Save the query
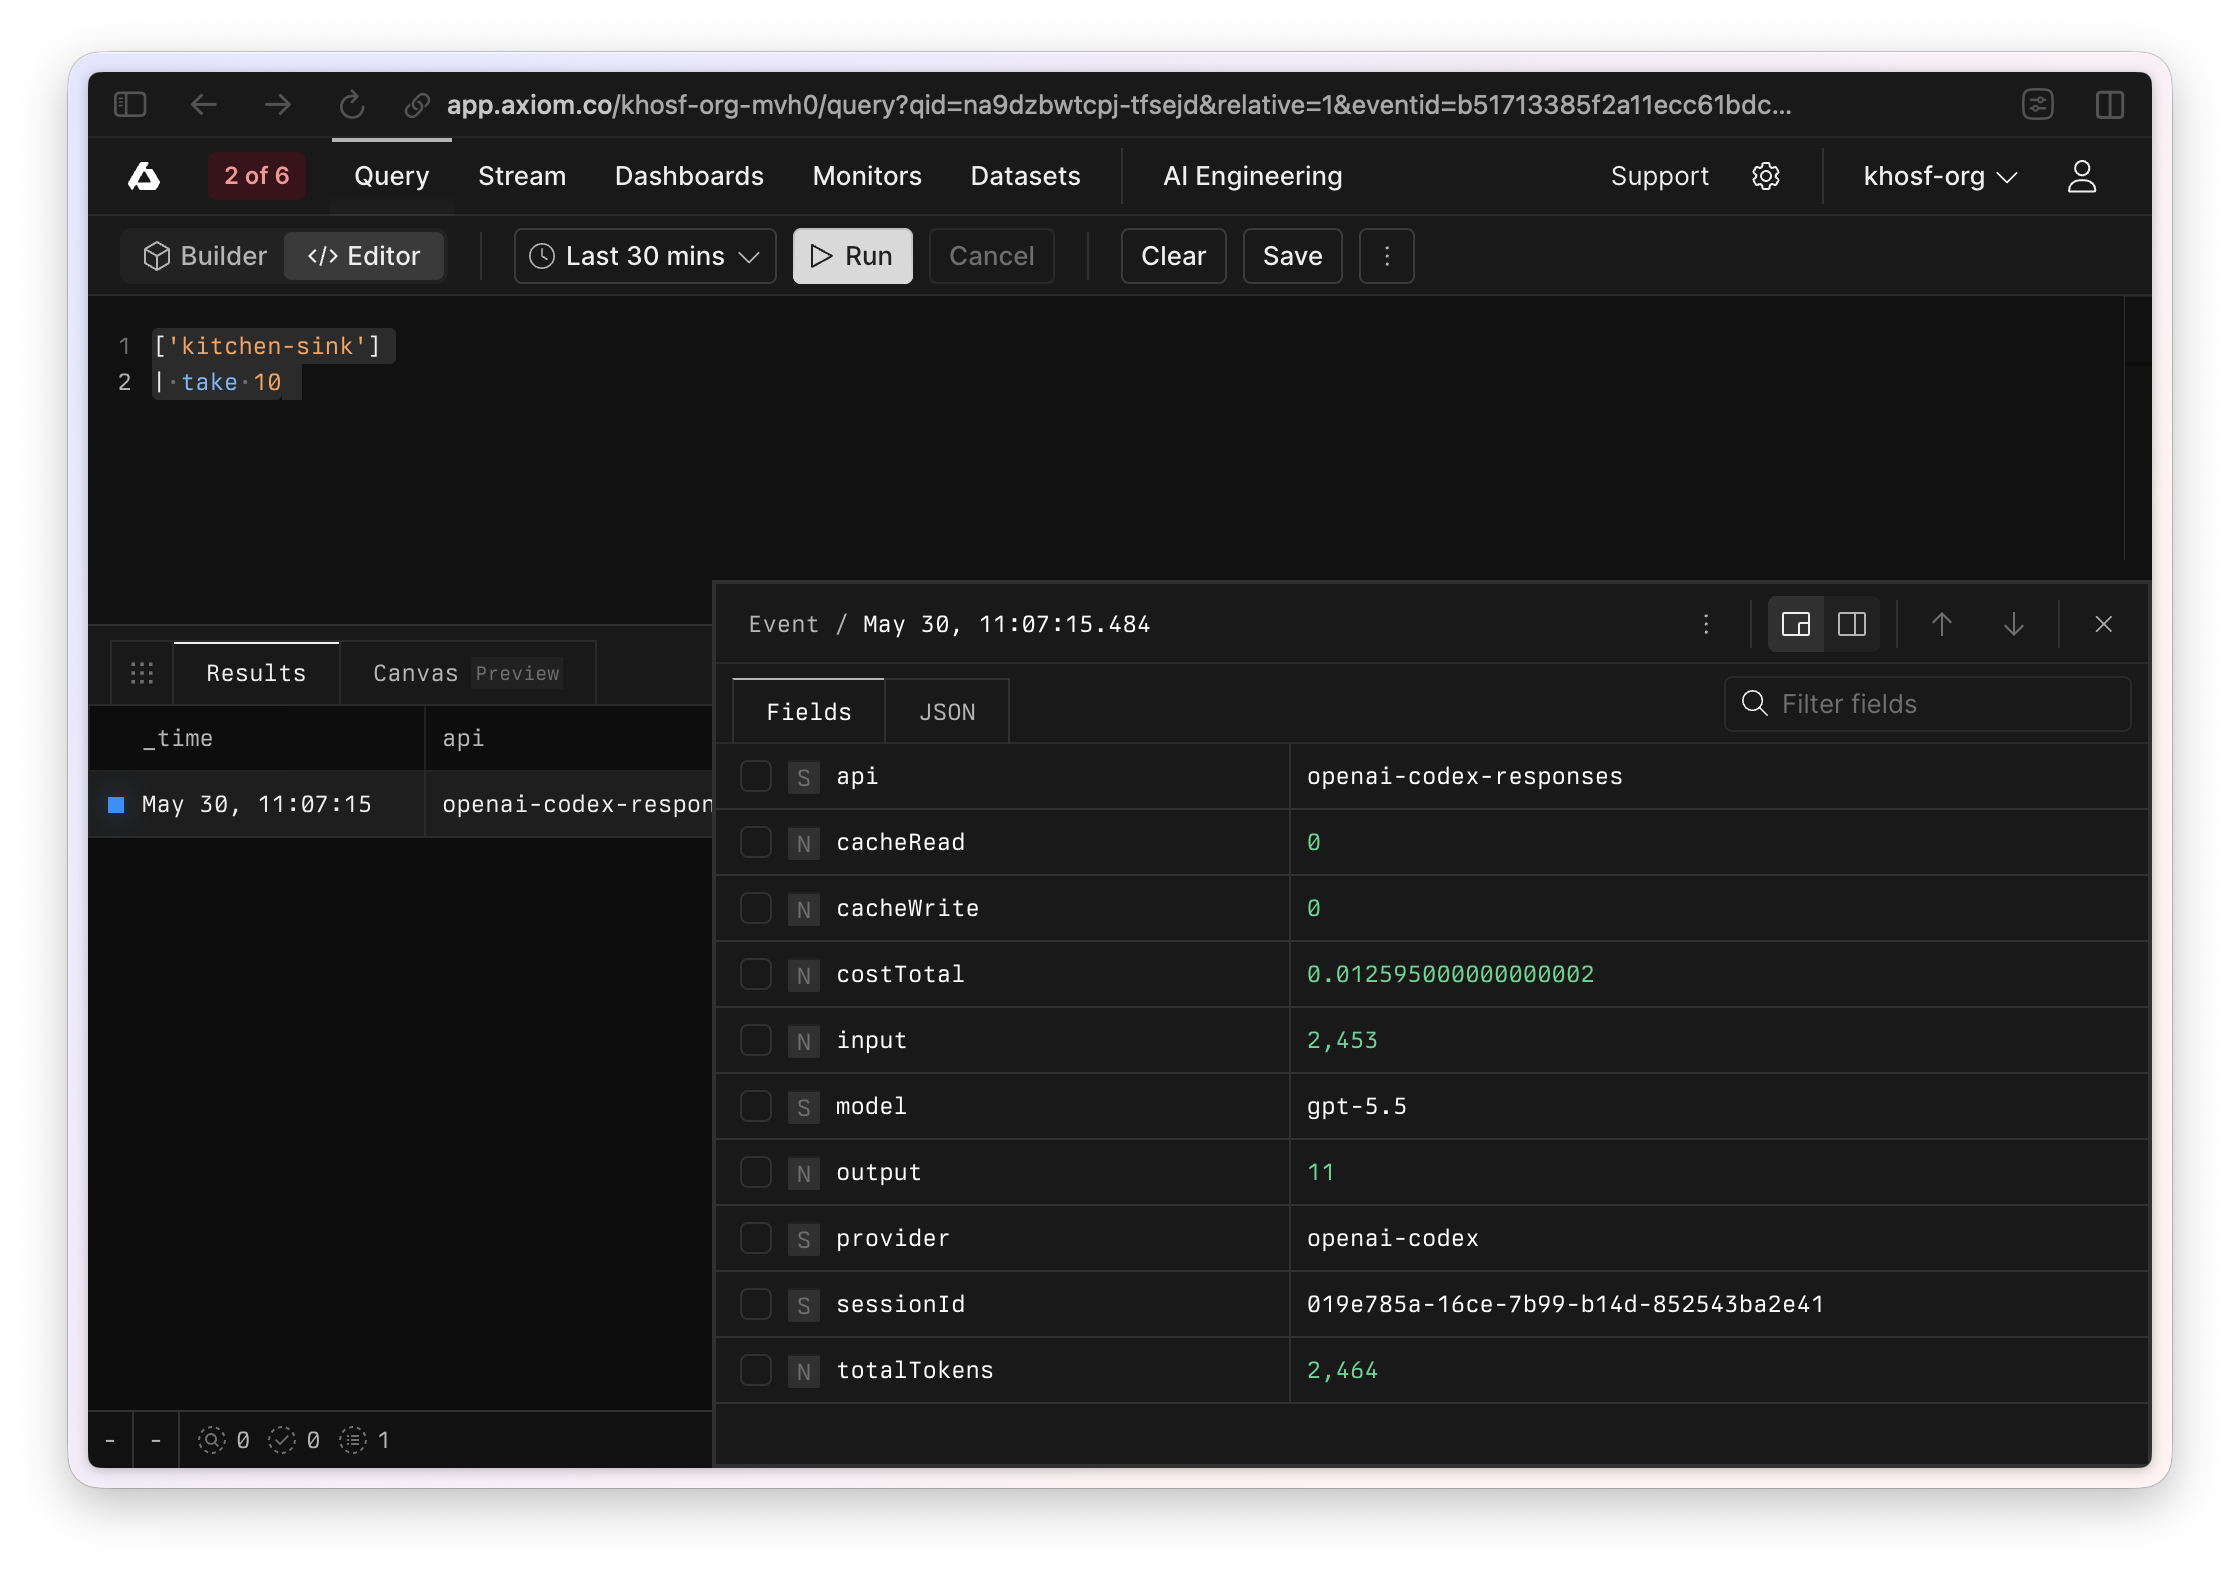 pos(1292,256)
